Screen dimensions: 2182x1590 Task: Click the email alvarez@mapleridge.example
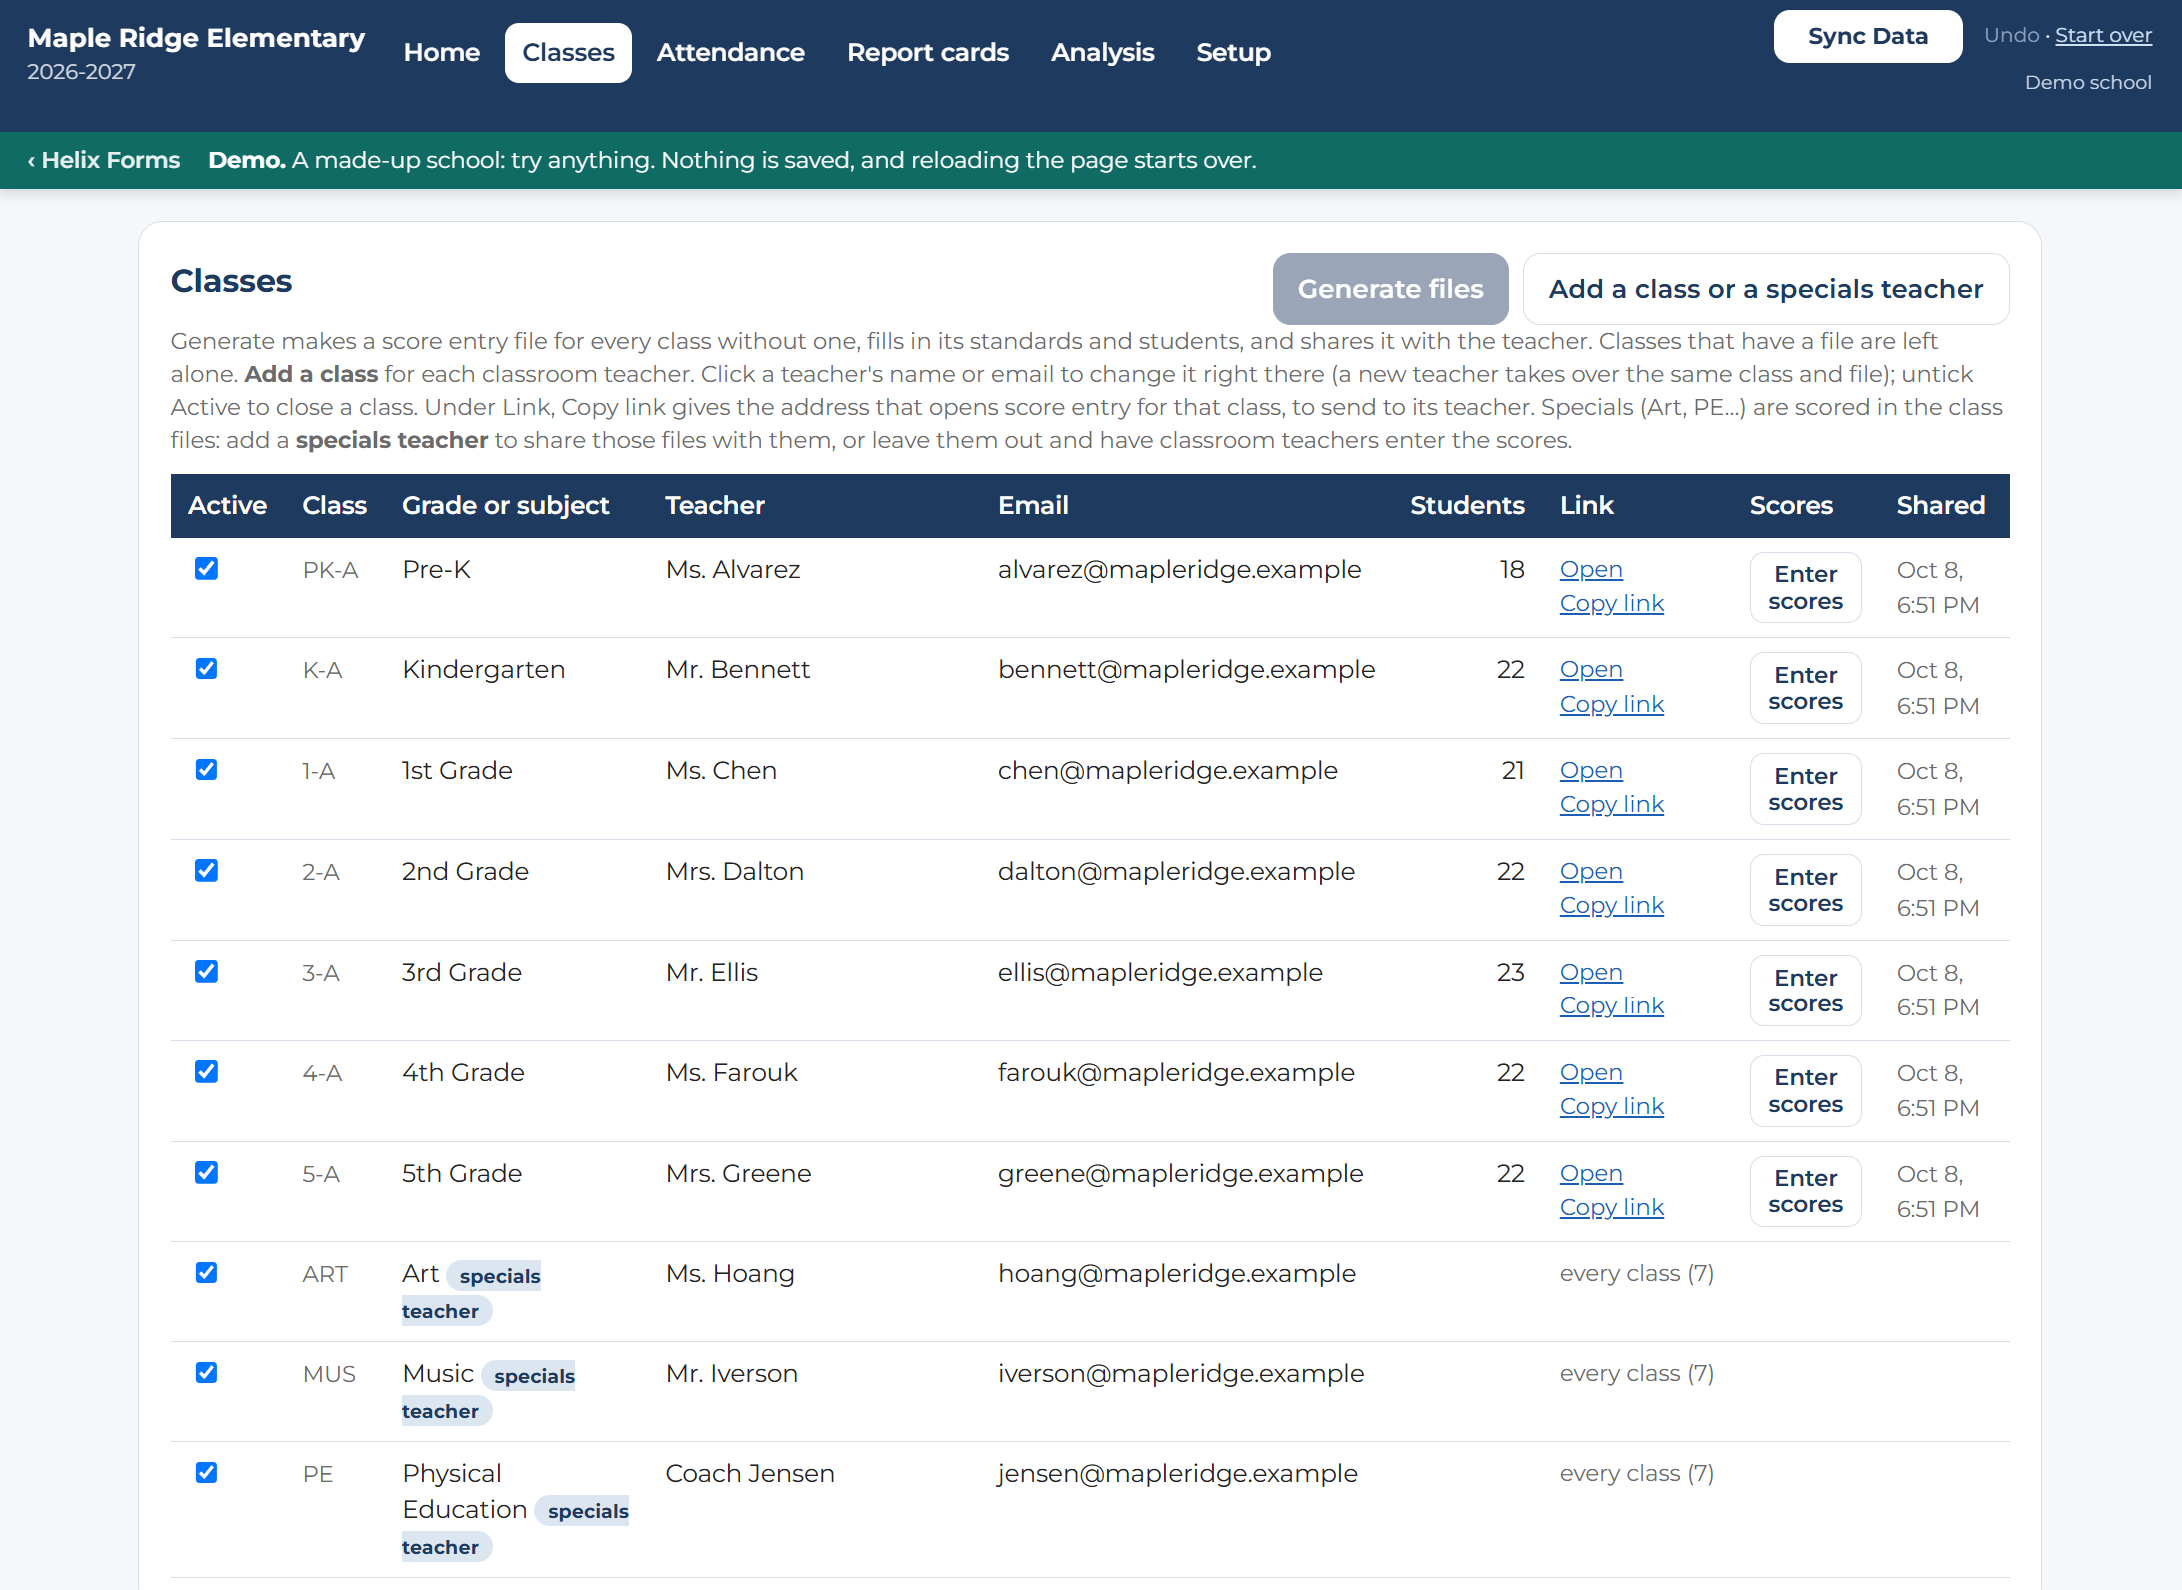[x=1179, y=570]
